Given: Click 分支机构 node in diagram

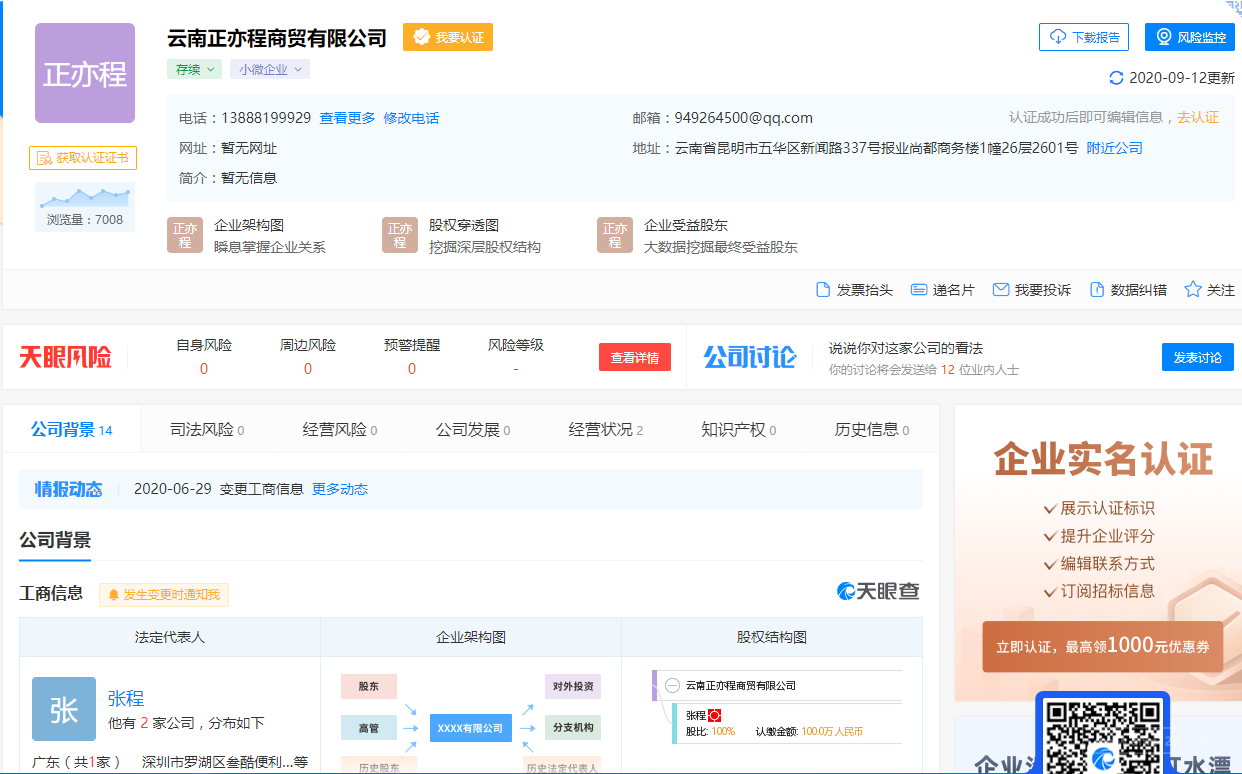Looking at the screenshot, I should [573, 728].
